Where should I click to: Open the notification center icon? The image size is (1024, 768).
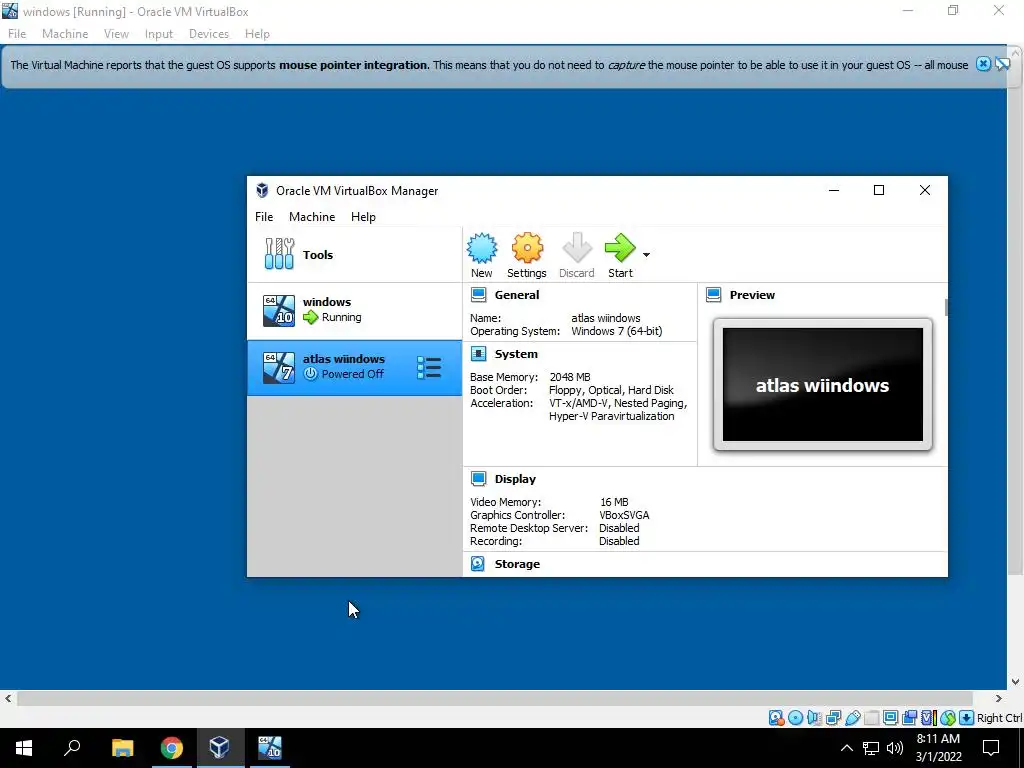991,748
